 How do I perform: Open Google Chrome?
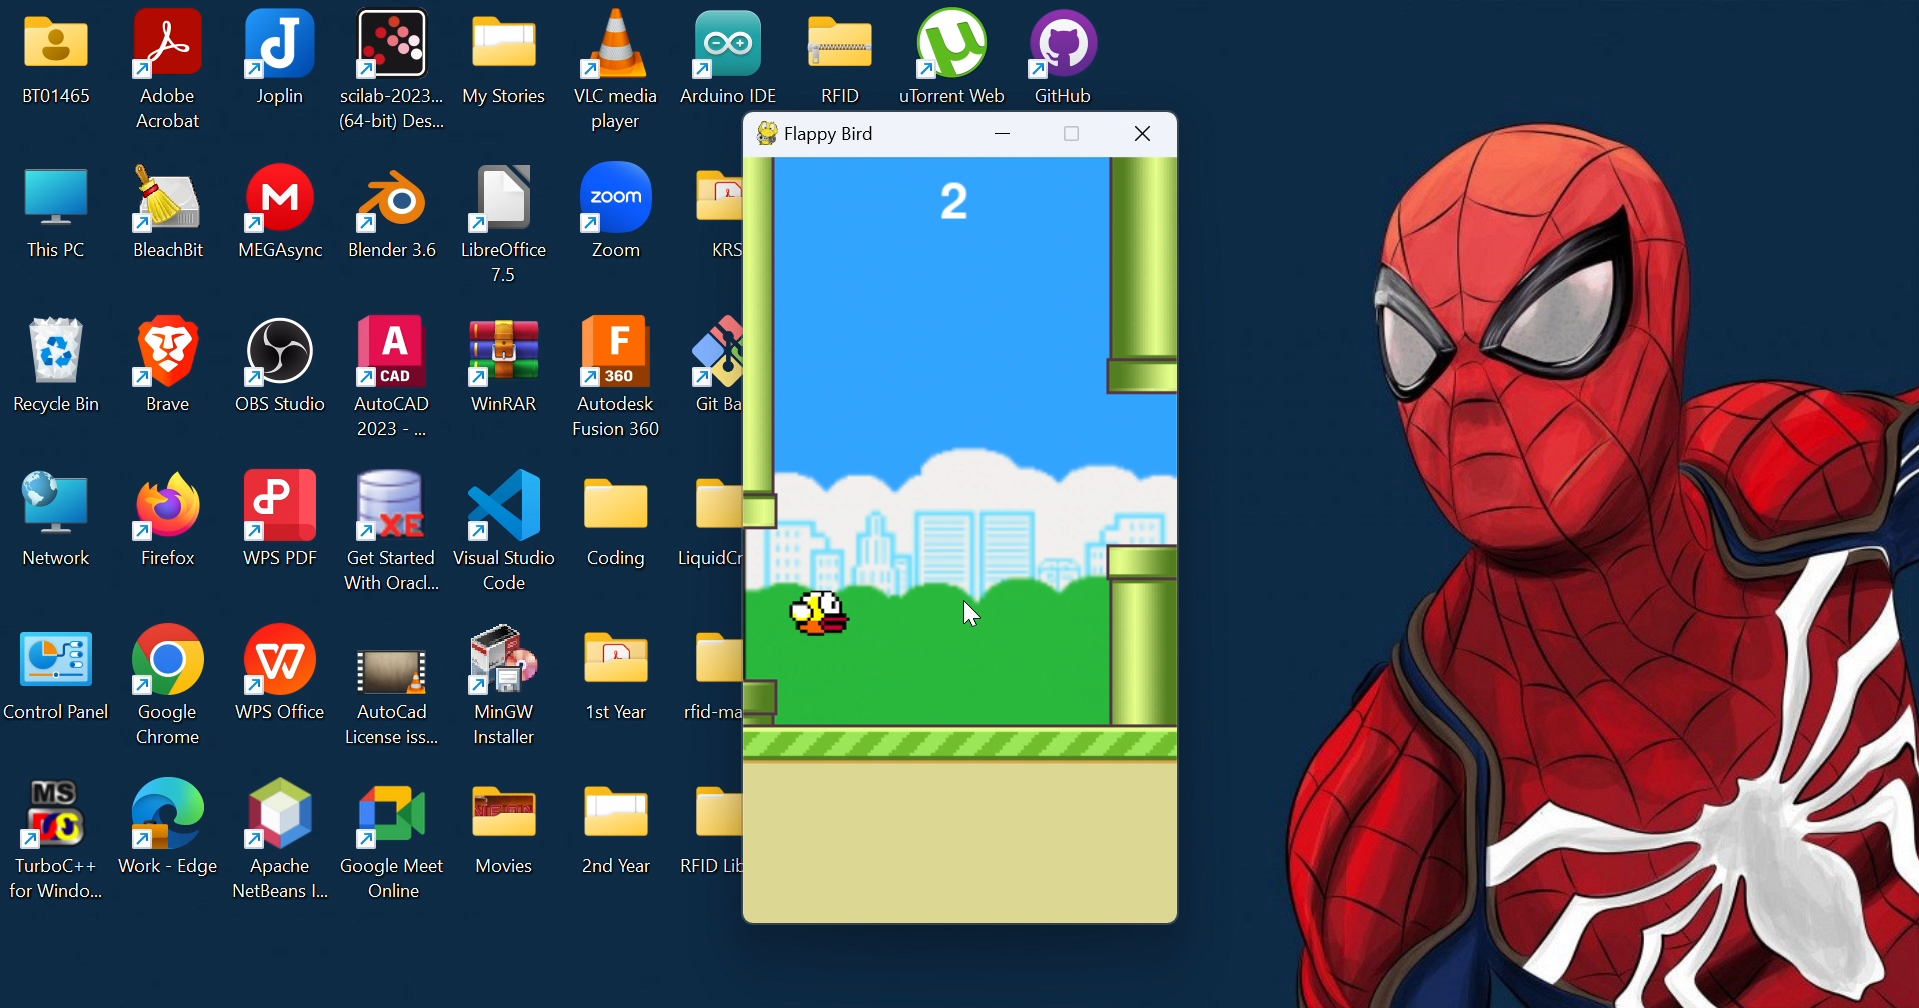coord(167,660)
